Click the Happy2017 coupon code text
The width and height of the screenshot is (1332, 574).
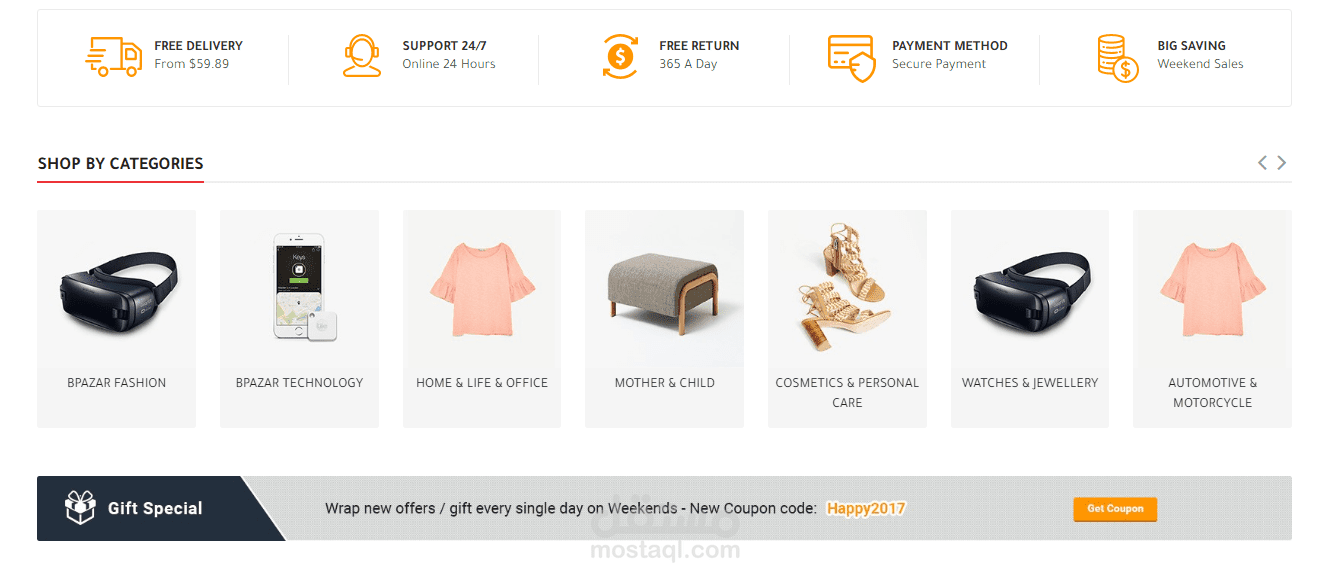click(866, 508)
